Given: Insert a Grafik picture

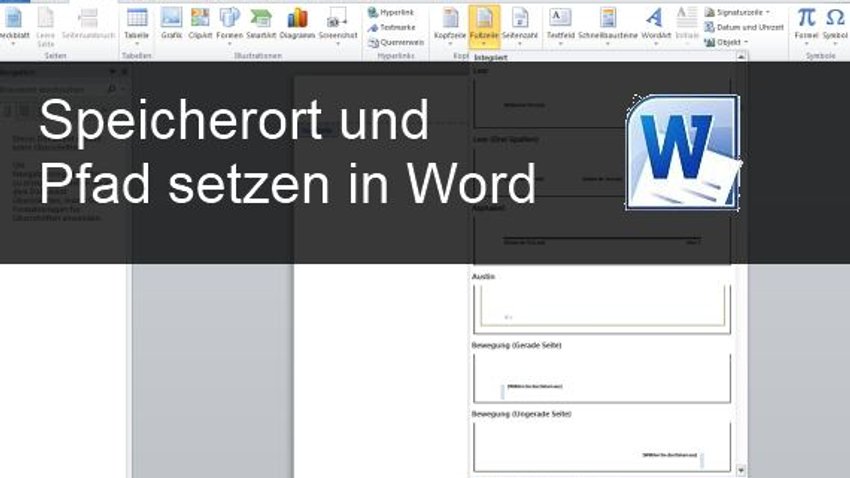Looking at the screenshot, I should coord(171,24).
